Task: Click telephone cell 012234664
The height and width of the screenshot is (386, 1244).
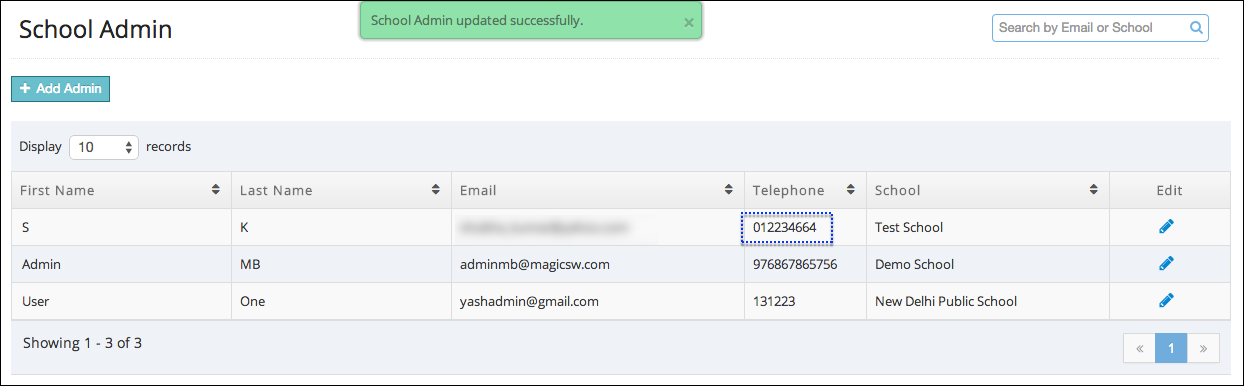Action: click(787, 227)
